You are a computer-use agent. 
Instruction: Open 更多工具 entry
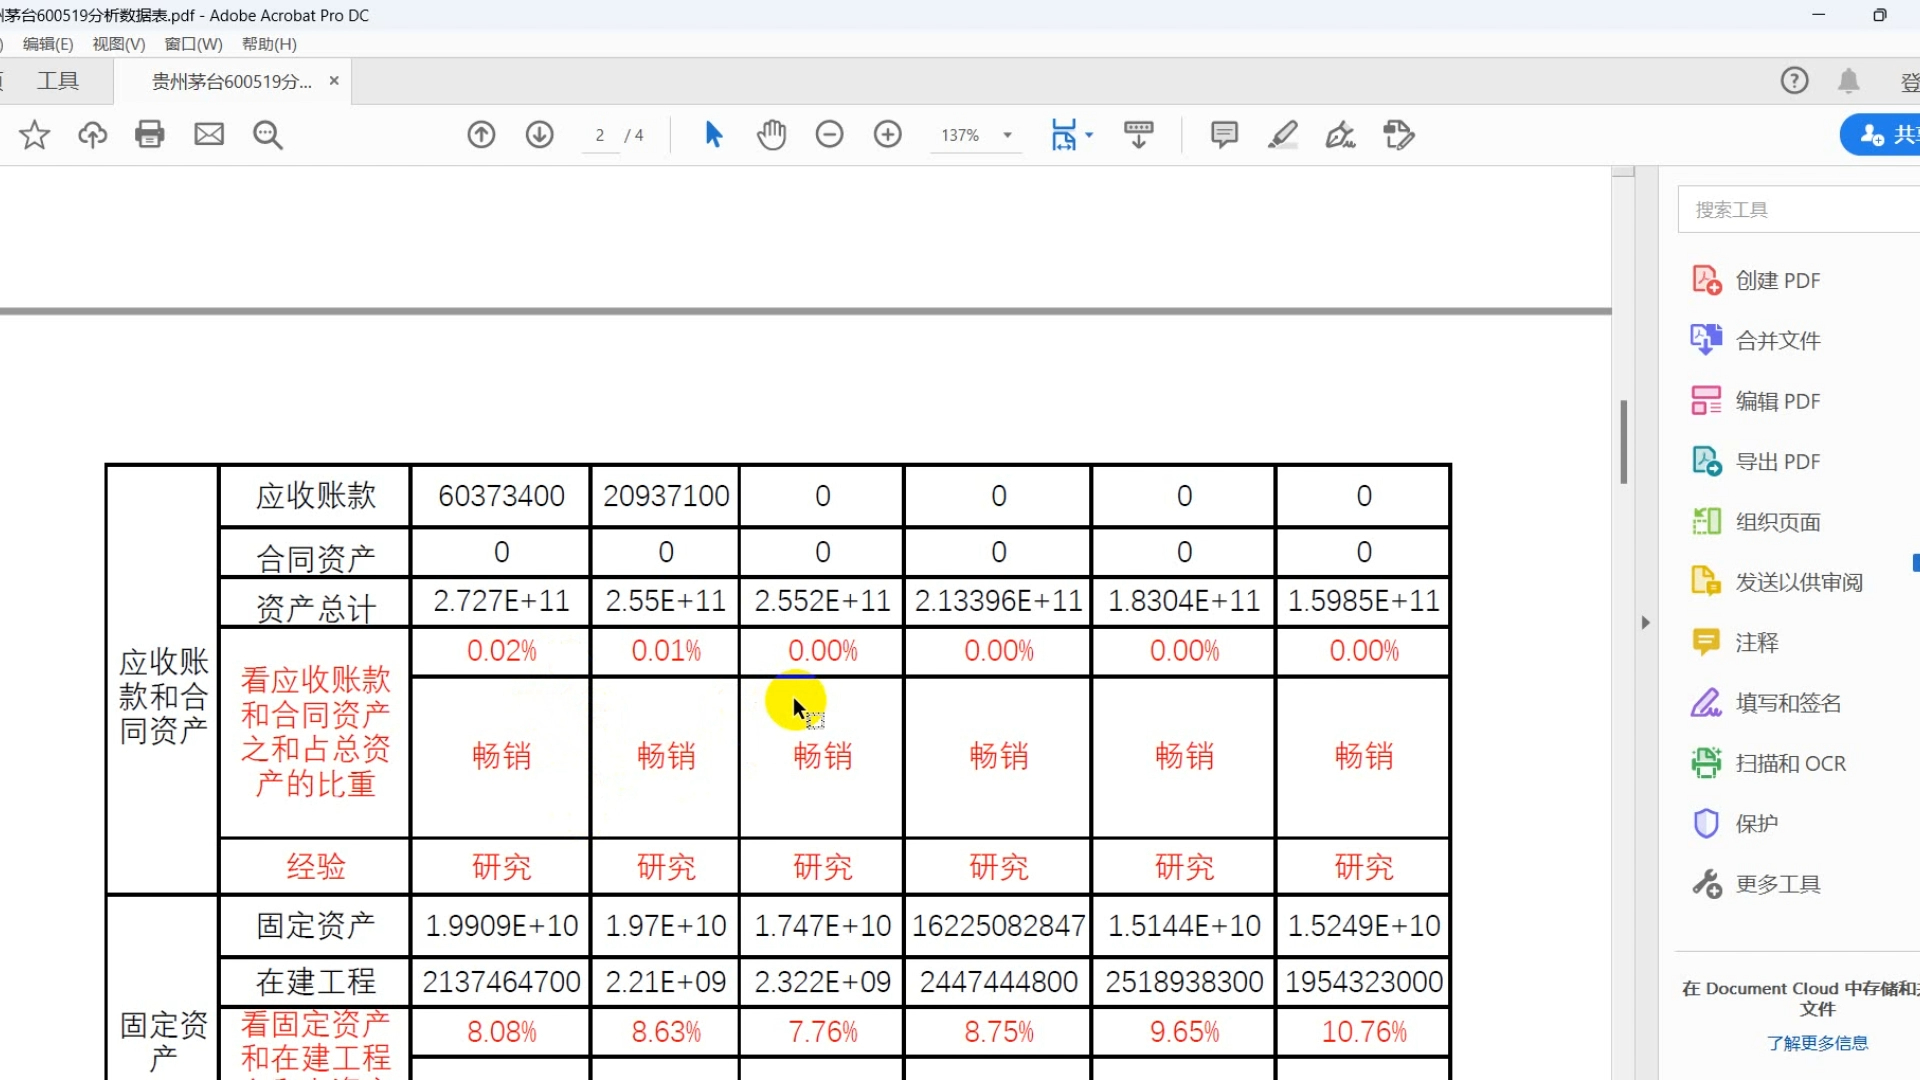(x=1756, y=884)
